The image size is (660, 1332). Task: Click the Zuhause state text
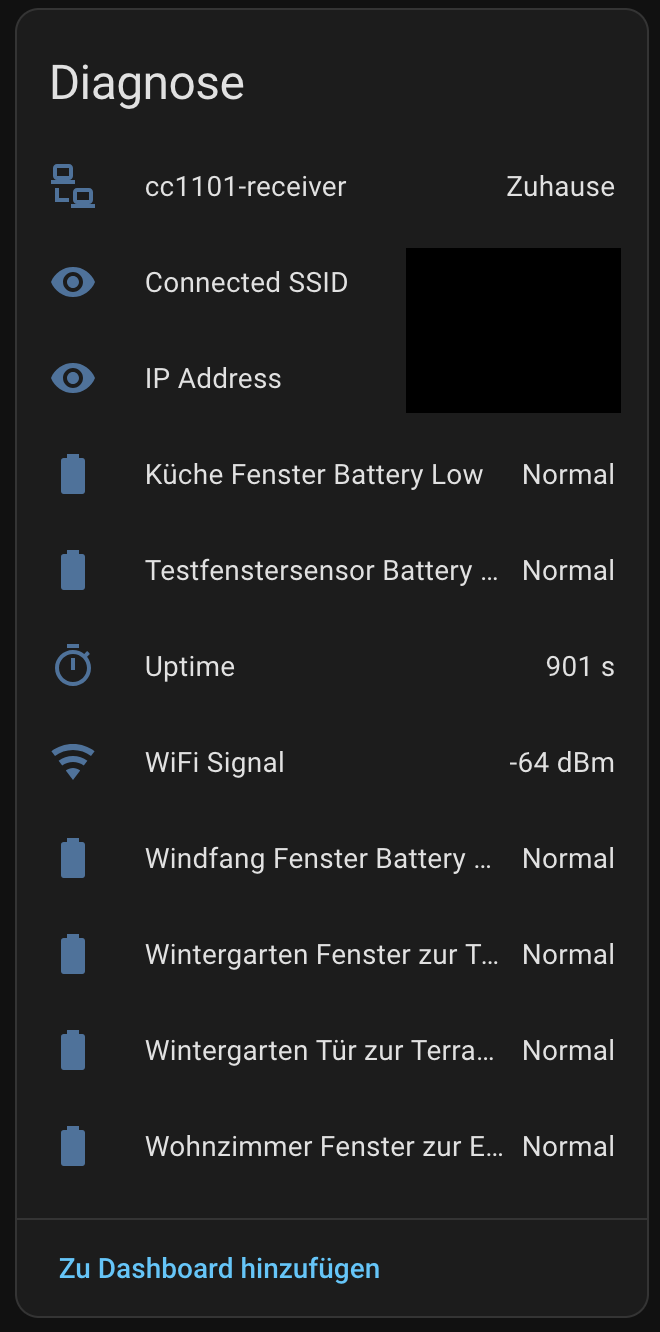(560, 187)
